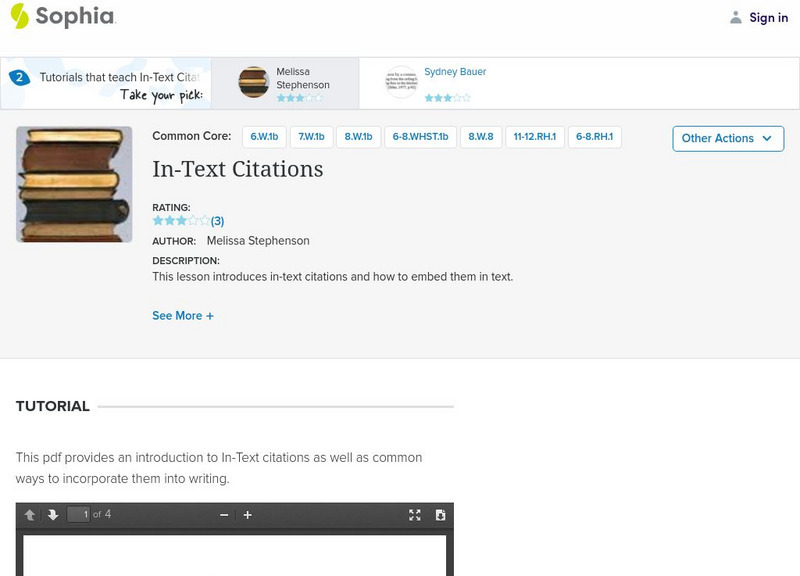This screenshot has height=576, width=800.
Task: Download the PDF document
Action: tap(440, 515)
